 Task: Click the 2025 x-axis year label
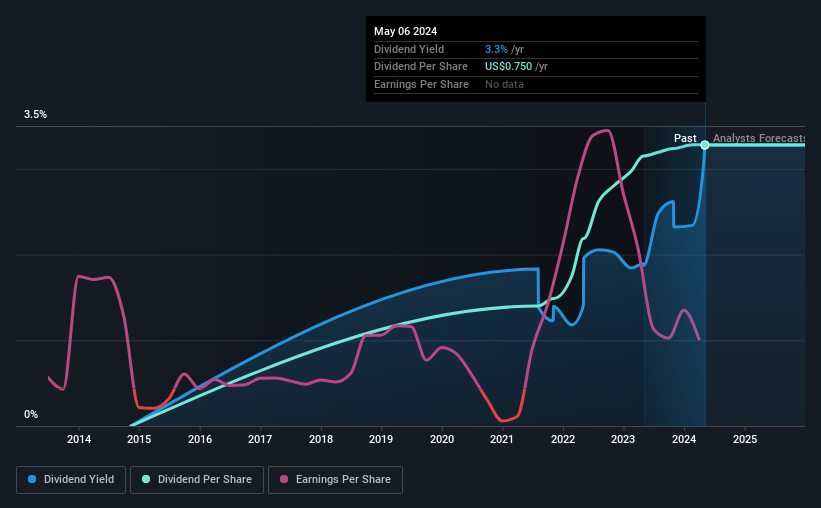point(745,439)
